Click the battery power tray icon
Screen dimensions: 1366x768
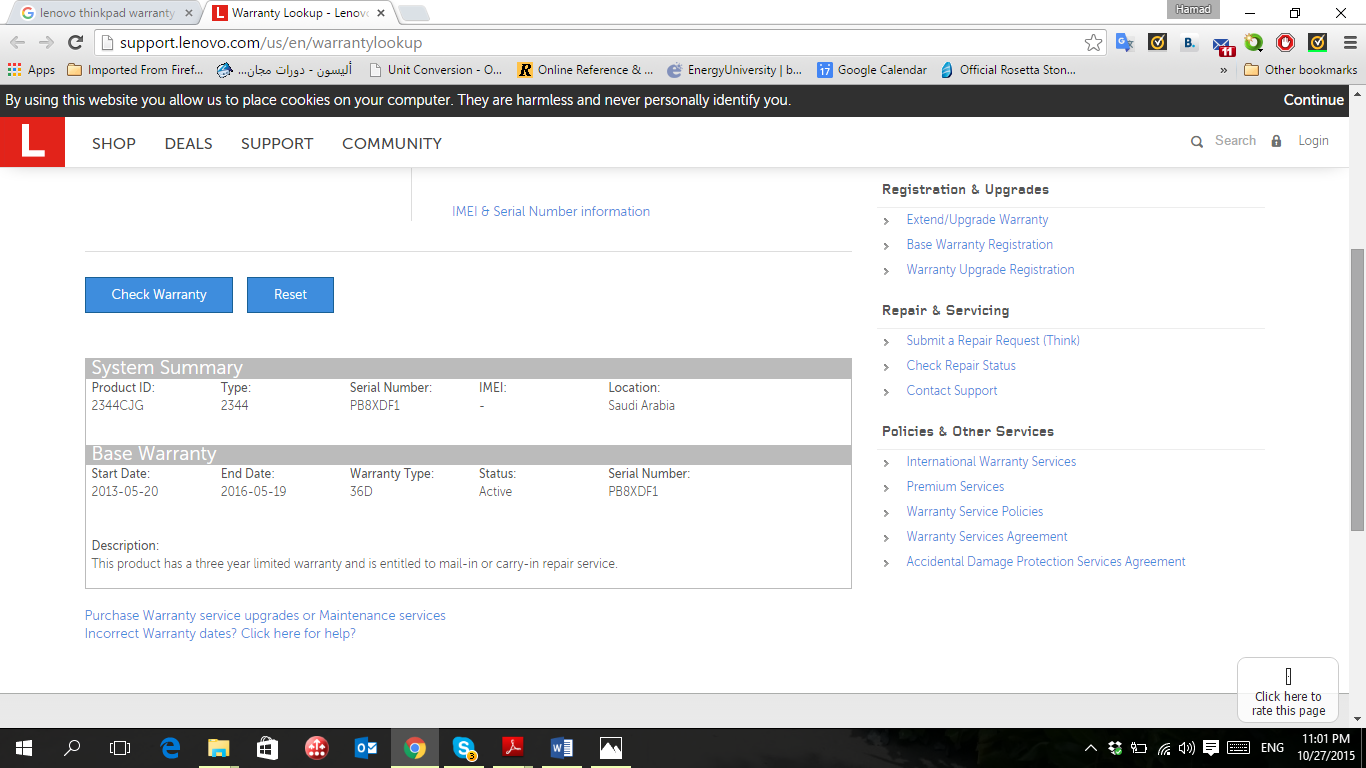pos(1140,748)
